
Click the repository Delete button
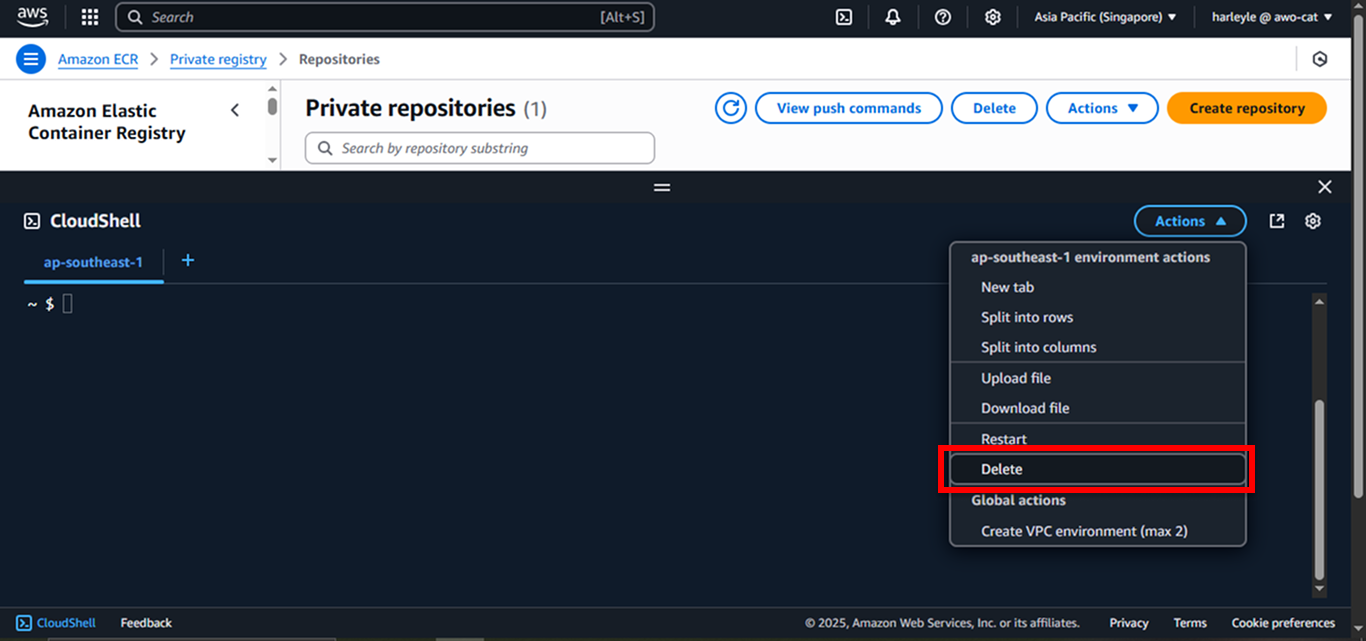click(994, 108)
